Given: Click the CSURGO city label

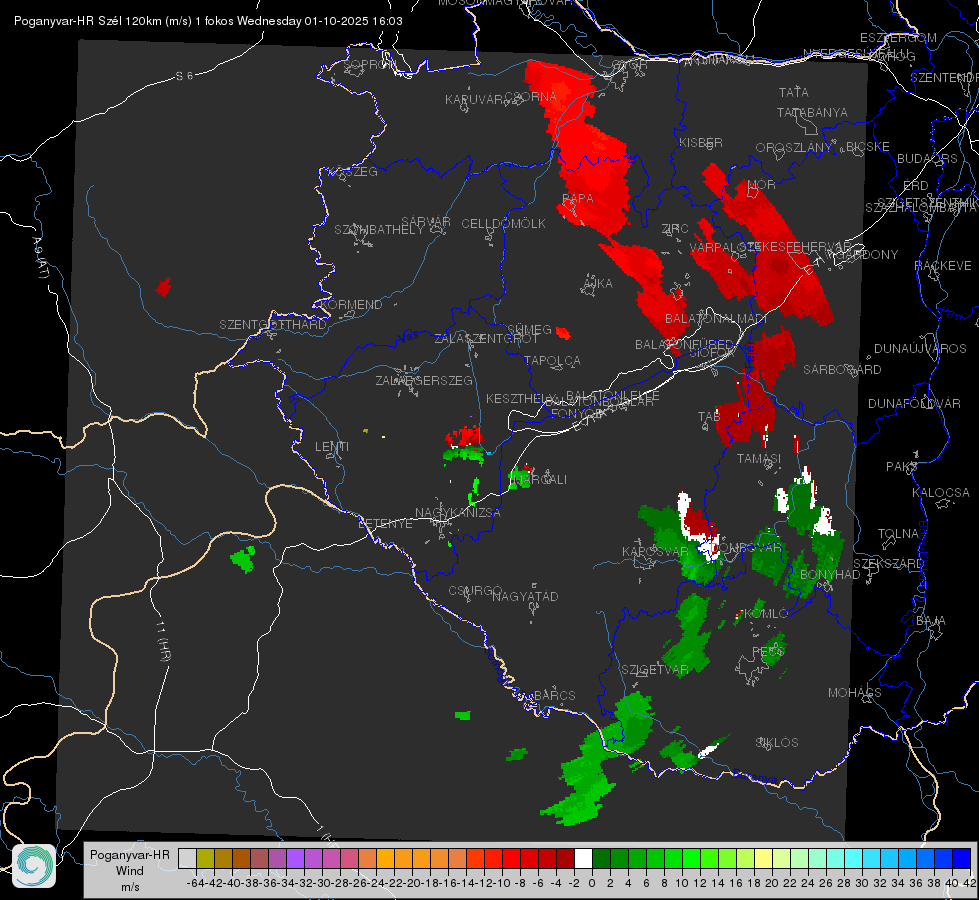Looking at the screenshot, I should (475, 591).
